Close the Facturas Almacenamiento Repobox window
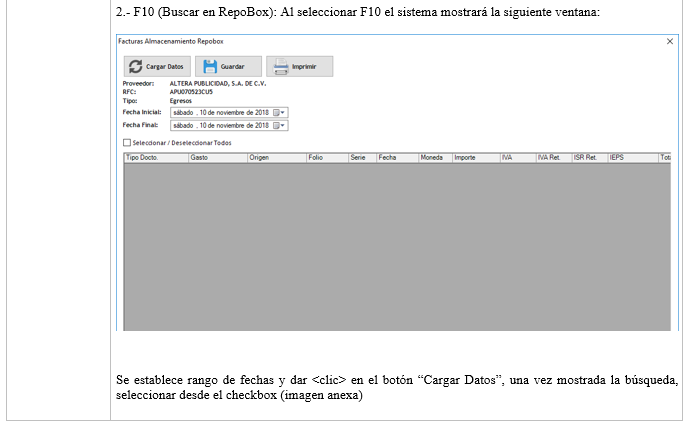The height and width of the screenshot is (428, 690). [670, 41]
